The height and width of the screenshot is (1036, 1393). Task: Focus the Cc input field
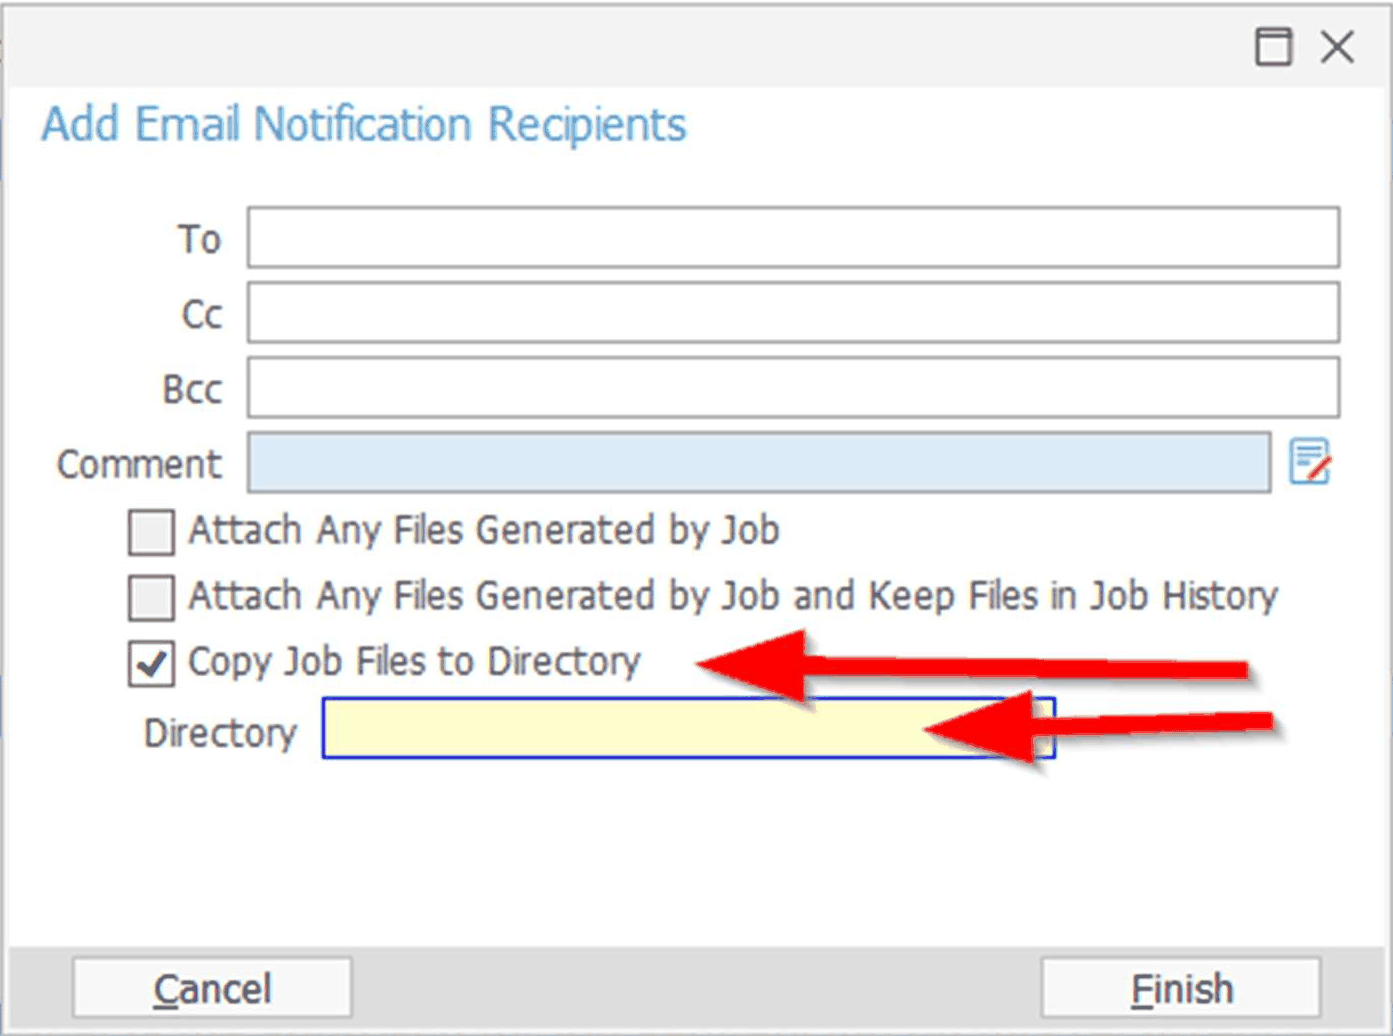pos(793,312)
